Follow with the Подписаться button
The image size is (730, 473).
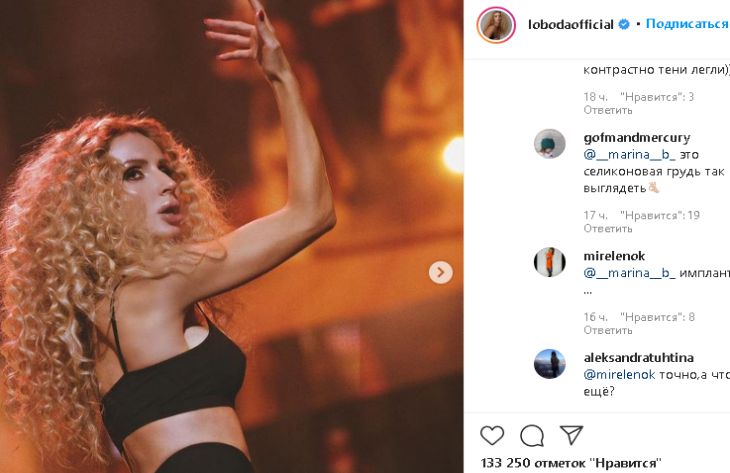687,24
